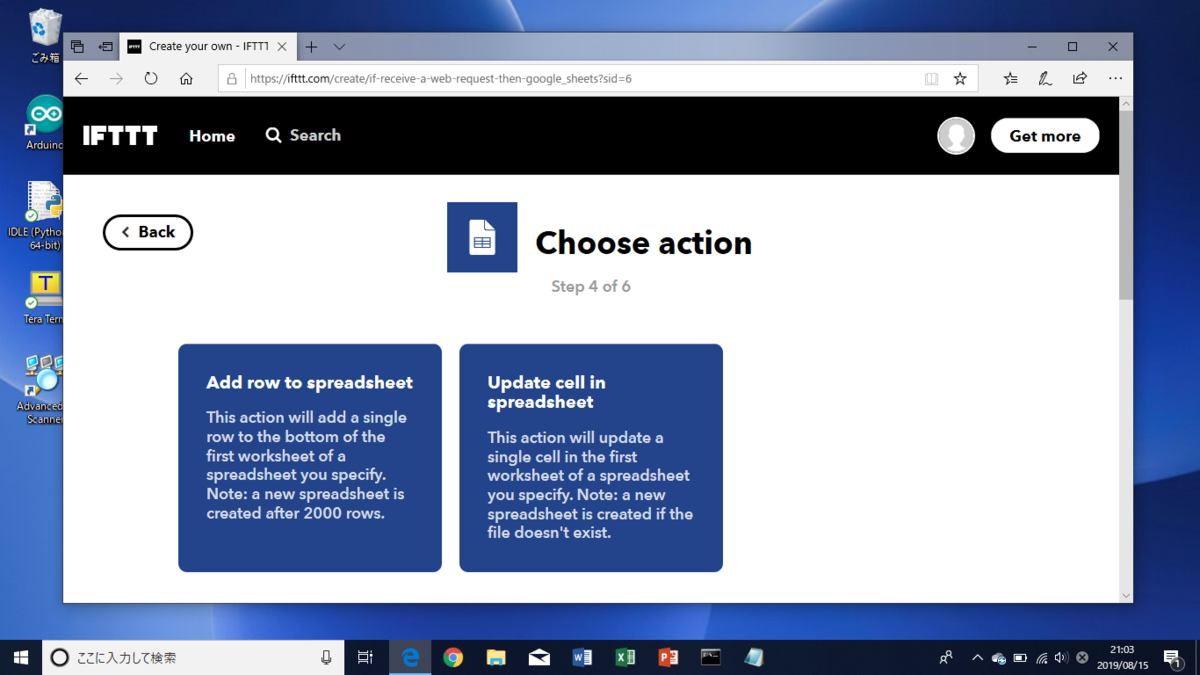Open Task View on the taskbar
1200x675 pixels.
[365, 657]
